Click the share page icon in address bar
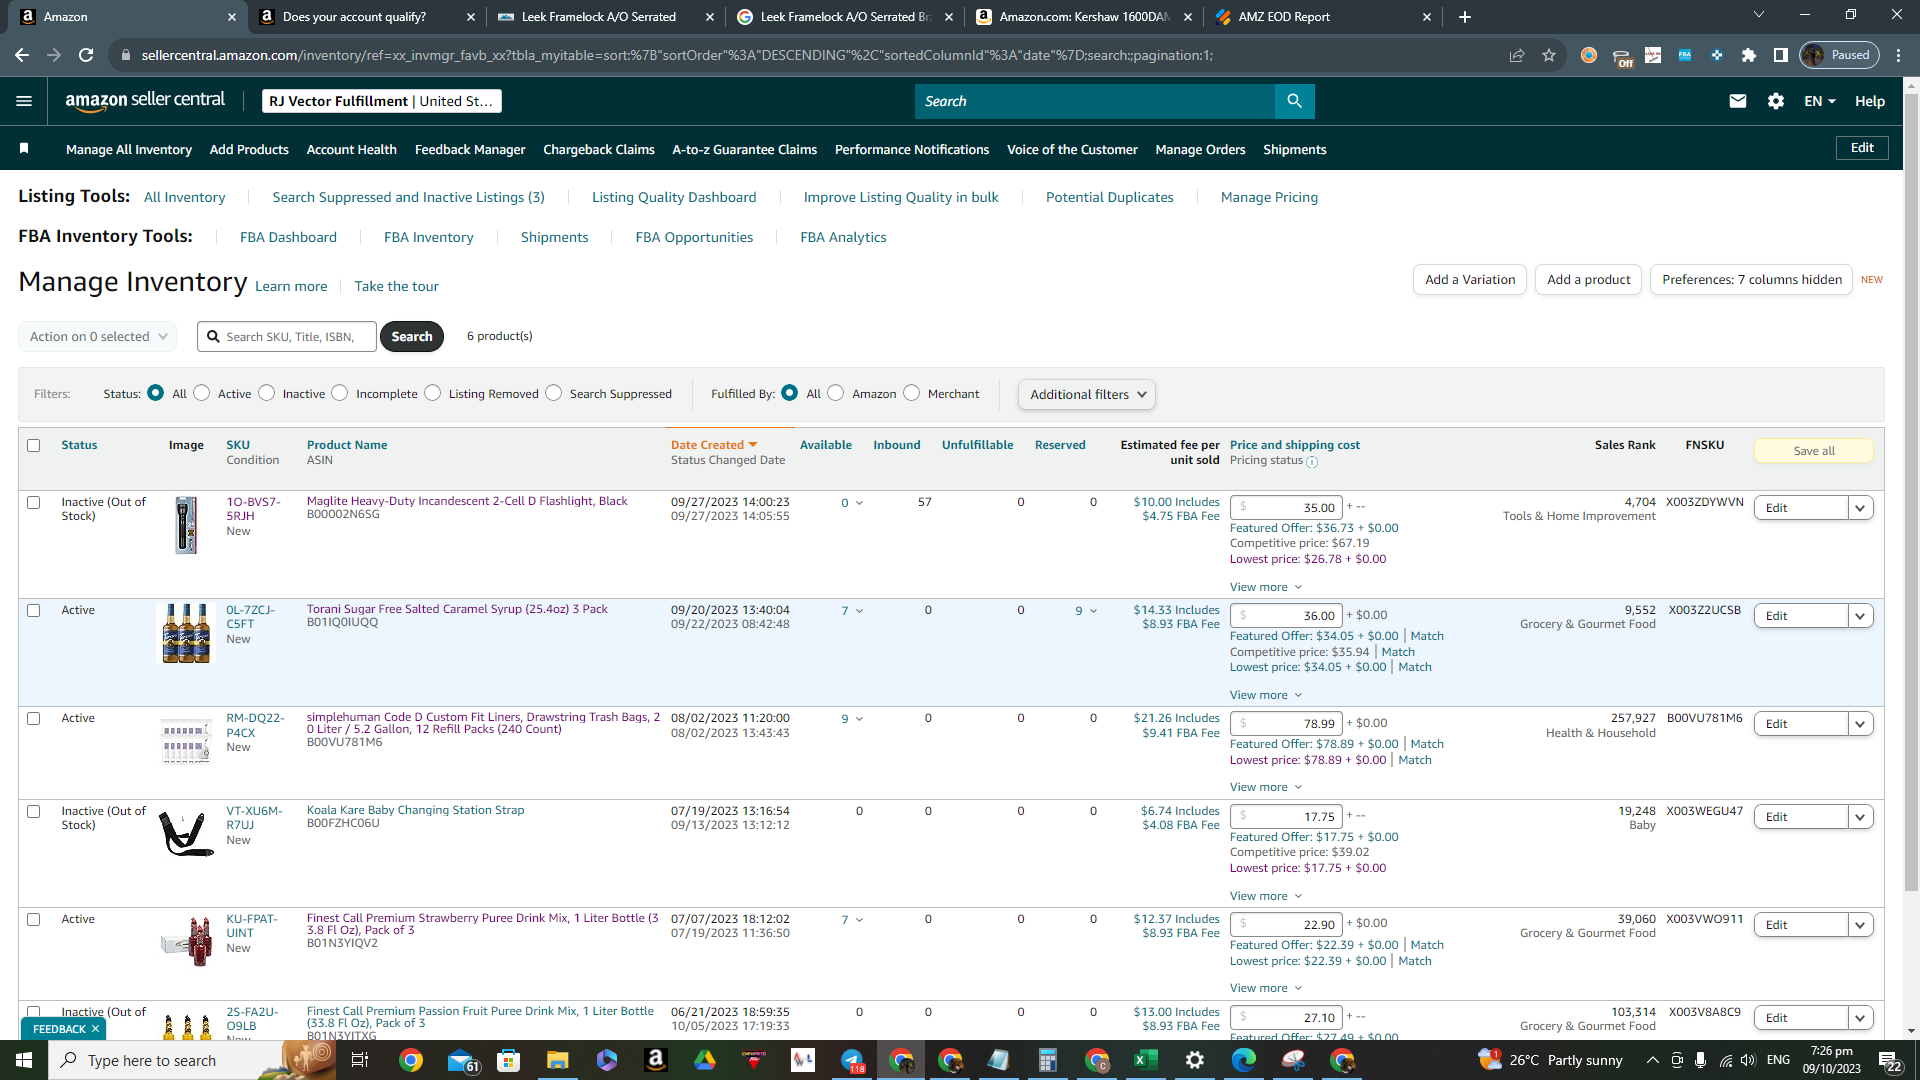Screen dimensions: 1920x1080 pyautogui.click(x=1517, y=55)
